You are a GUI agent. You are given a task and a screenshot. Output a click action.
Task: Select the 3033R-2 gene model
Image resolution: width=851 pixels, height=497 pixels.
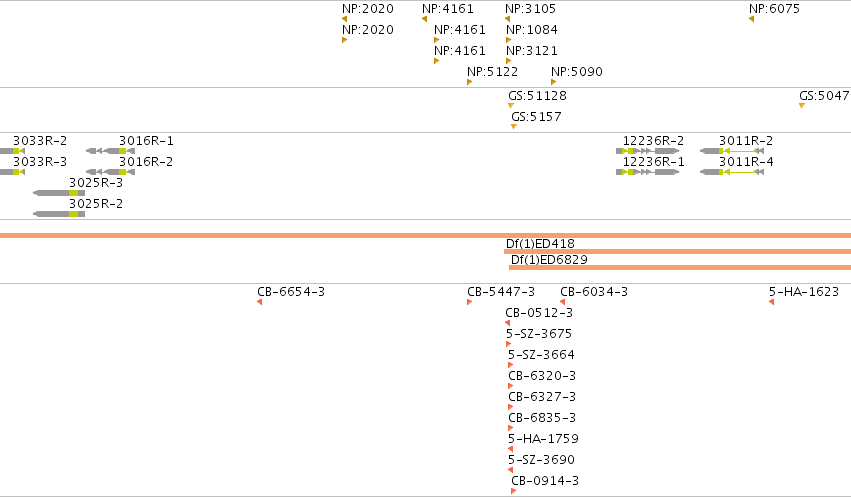coord(12,151)
